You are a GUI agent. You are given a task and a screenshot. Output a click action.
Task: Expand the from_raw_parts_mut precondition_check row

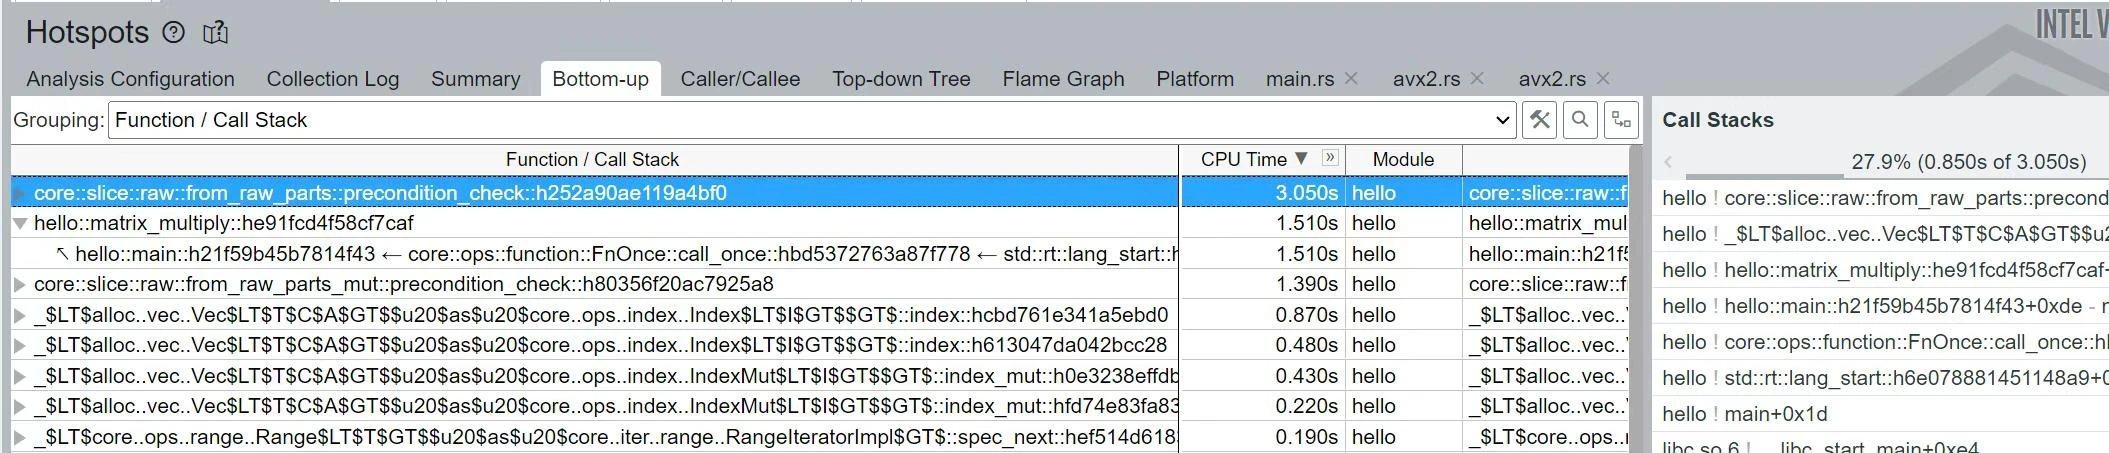[20, 284]
